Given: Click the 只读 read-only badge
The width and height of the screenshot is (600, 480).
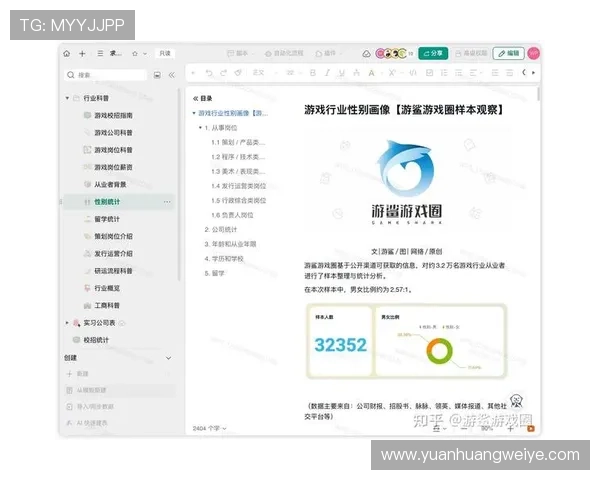Looking at the screenshot, I should (165, 54).
